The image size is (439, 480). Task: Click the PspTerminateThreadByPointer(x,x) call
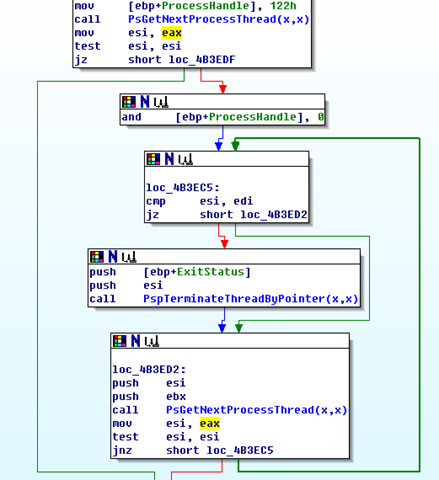pyautogui.click(x=251, y=299)
